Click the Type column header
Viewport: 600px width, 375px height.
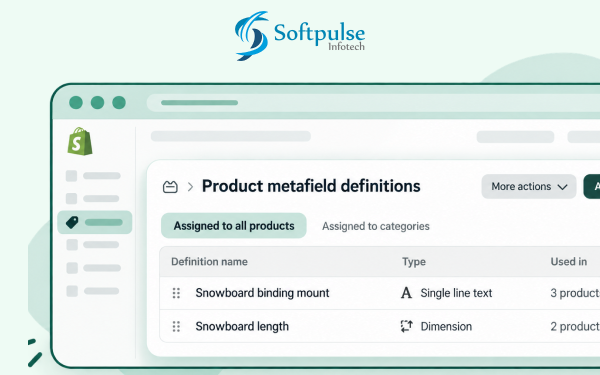(x=414, y=262)
